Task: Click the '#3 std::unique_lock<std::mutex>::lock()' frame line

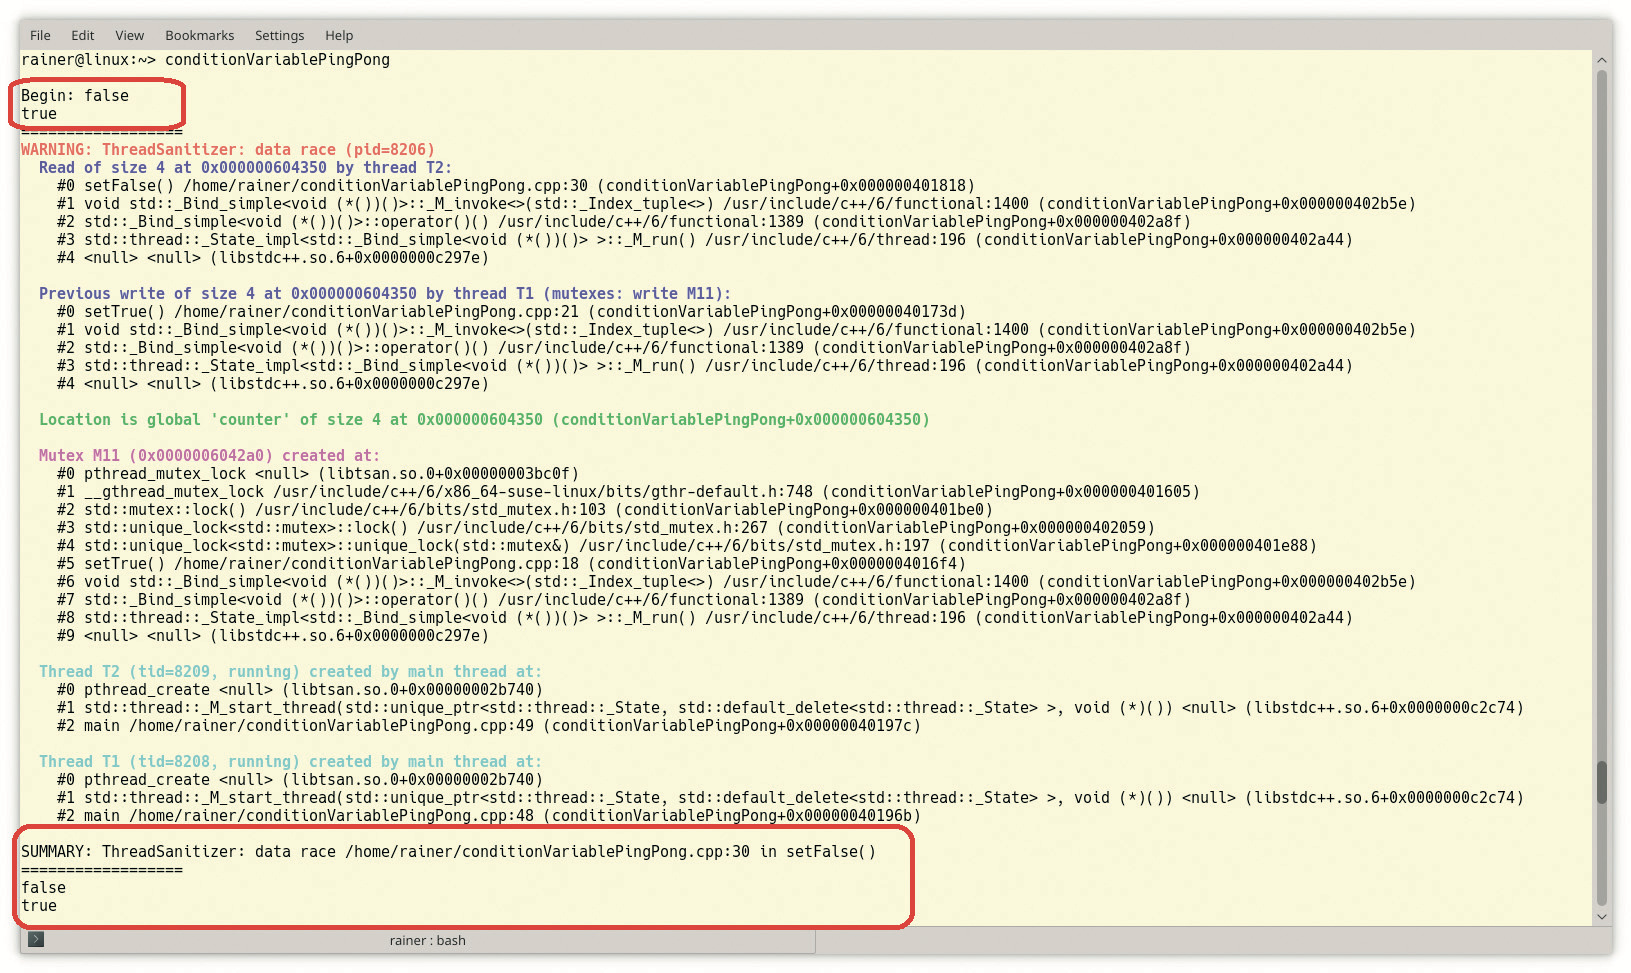Action: 606,527
